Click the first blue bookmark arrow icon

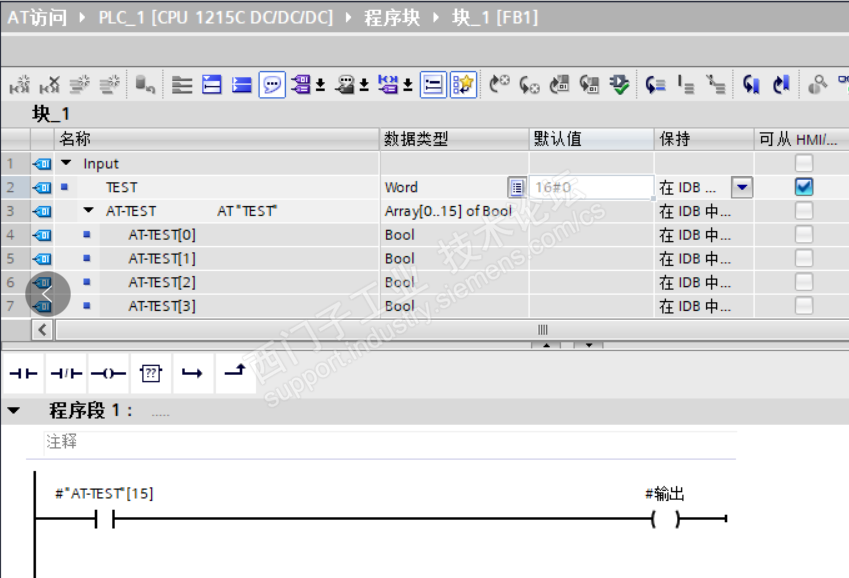pyautogui.click(x=751, y=85)
